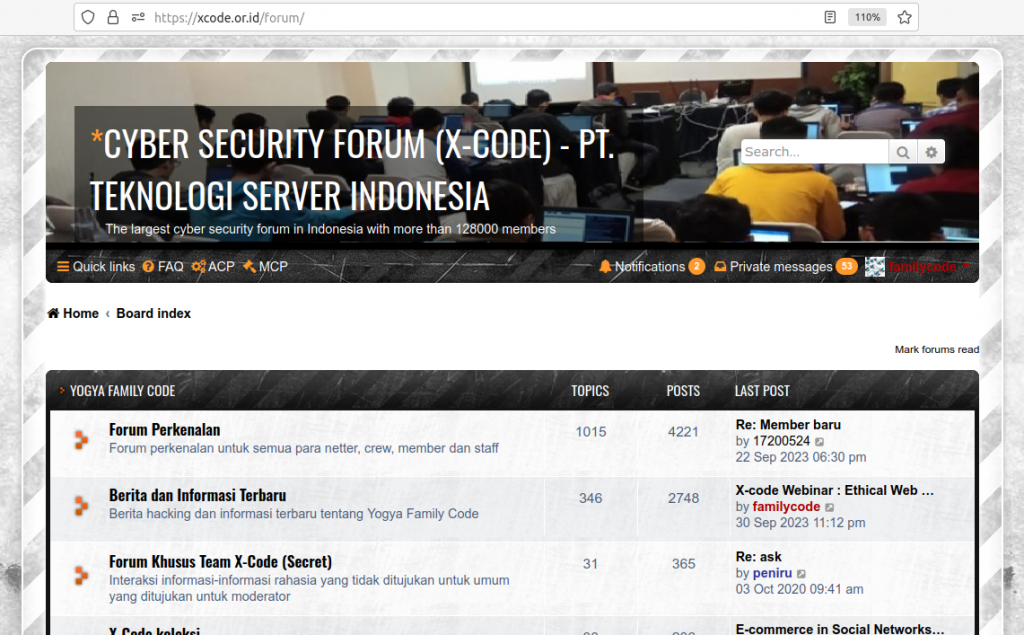Go to ACP administration panel
The image size is (1024, 635).
213,267
